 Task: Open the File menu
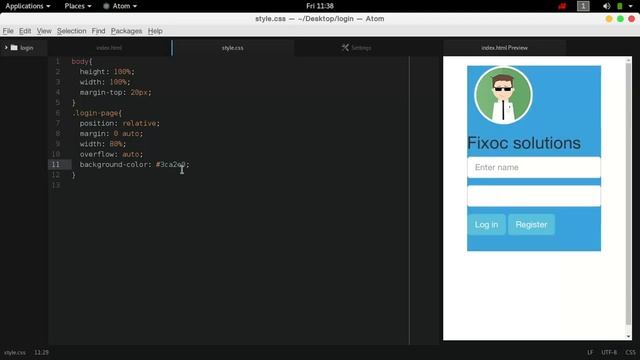point(8,31)
